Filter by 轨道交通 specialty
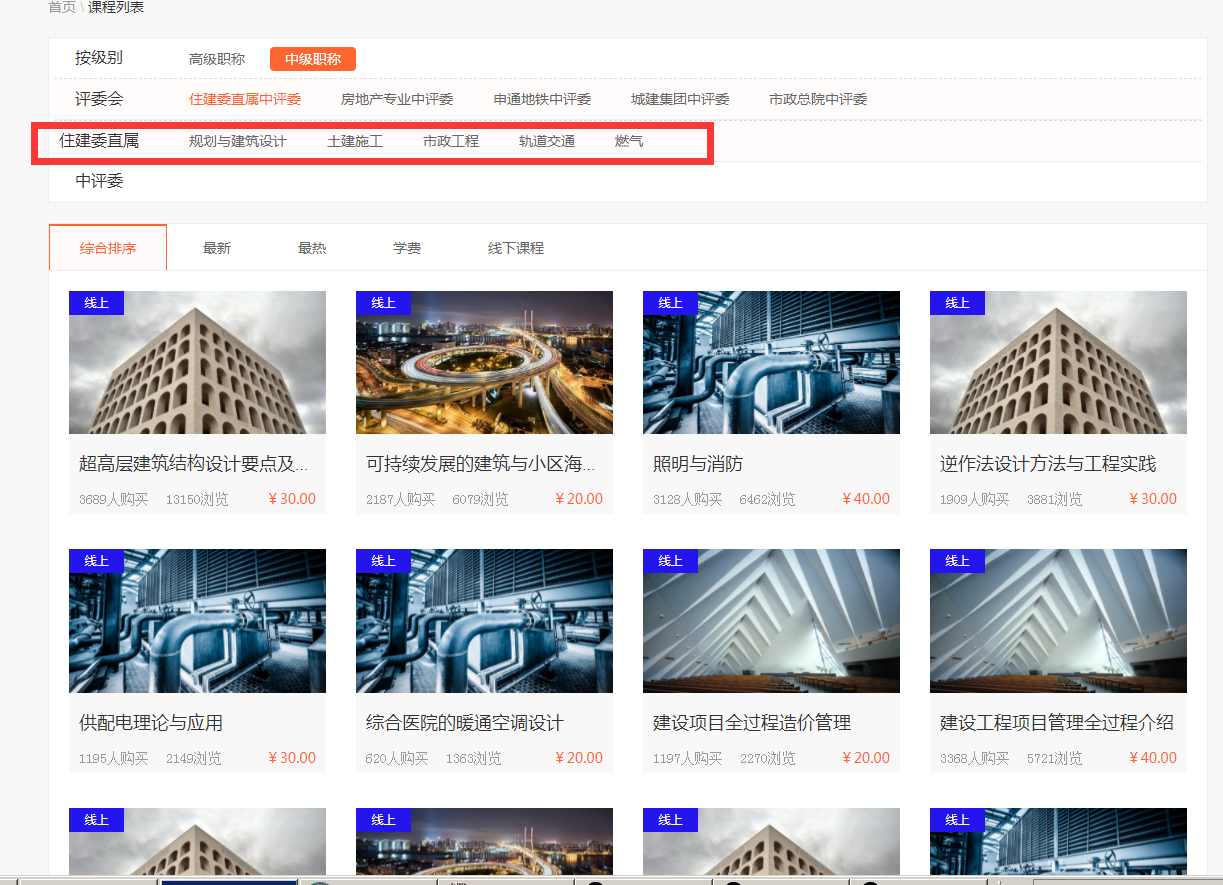The height and width of the screenshot is (885, 1223). tap(547, 141)
